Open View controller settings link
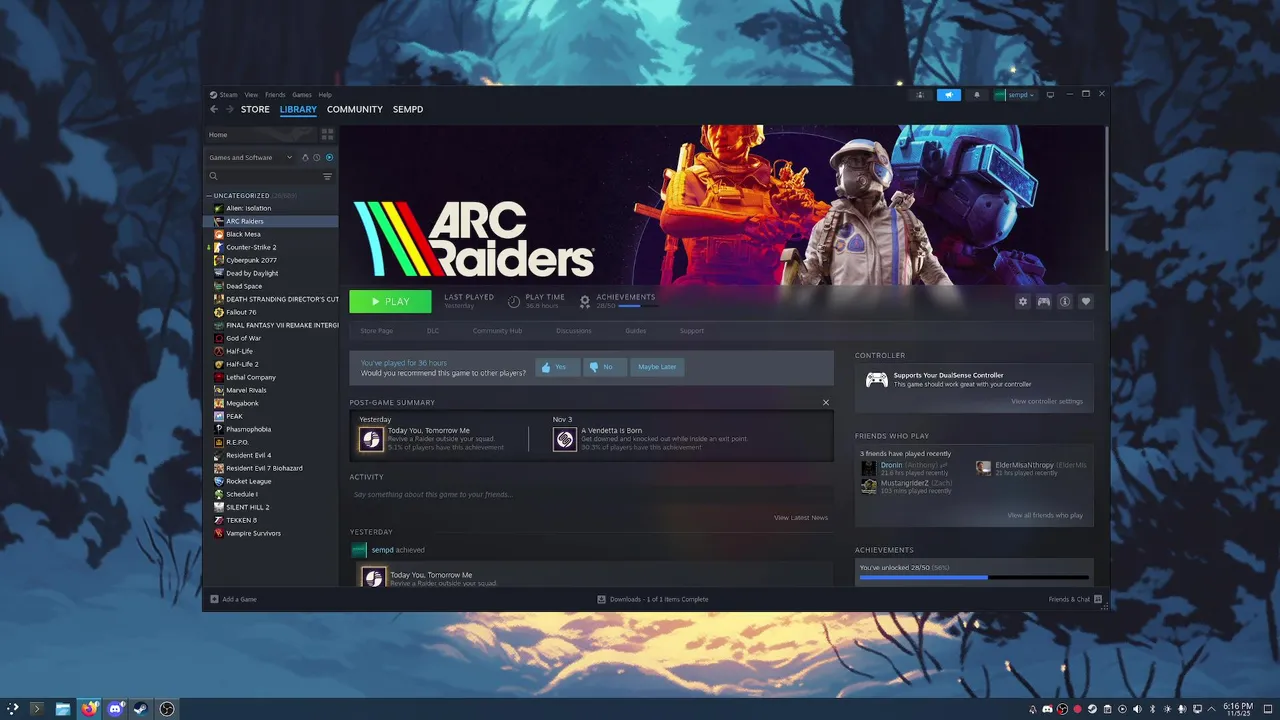The width and height of the screenshot is (1280, 720). click(x=1047, y=401)
